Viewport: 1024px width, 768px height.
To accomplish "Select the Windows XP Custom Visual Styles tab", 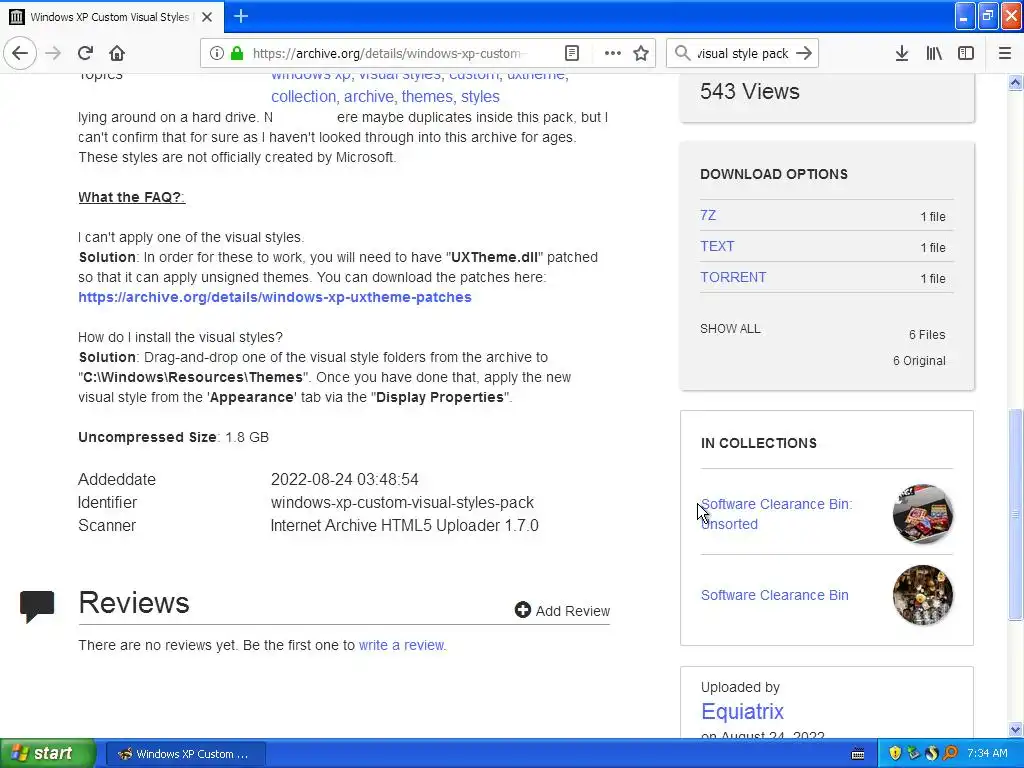I will 110,17.
